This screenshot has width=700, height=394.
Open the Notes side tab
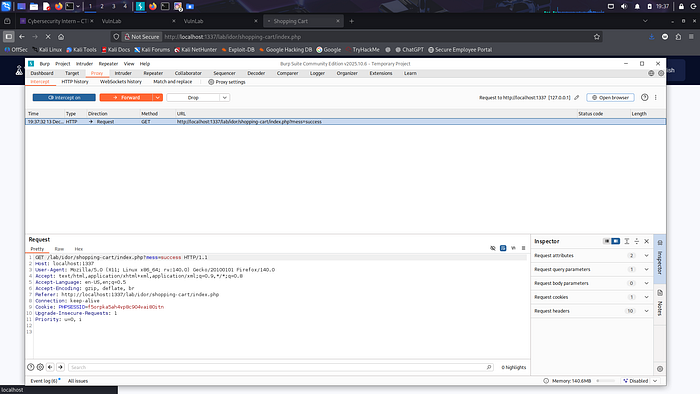tap(660, 303)
